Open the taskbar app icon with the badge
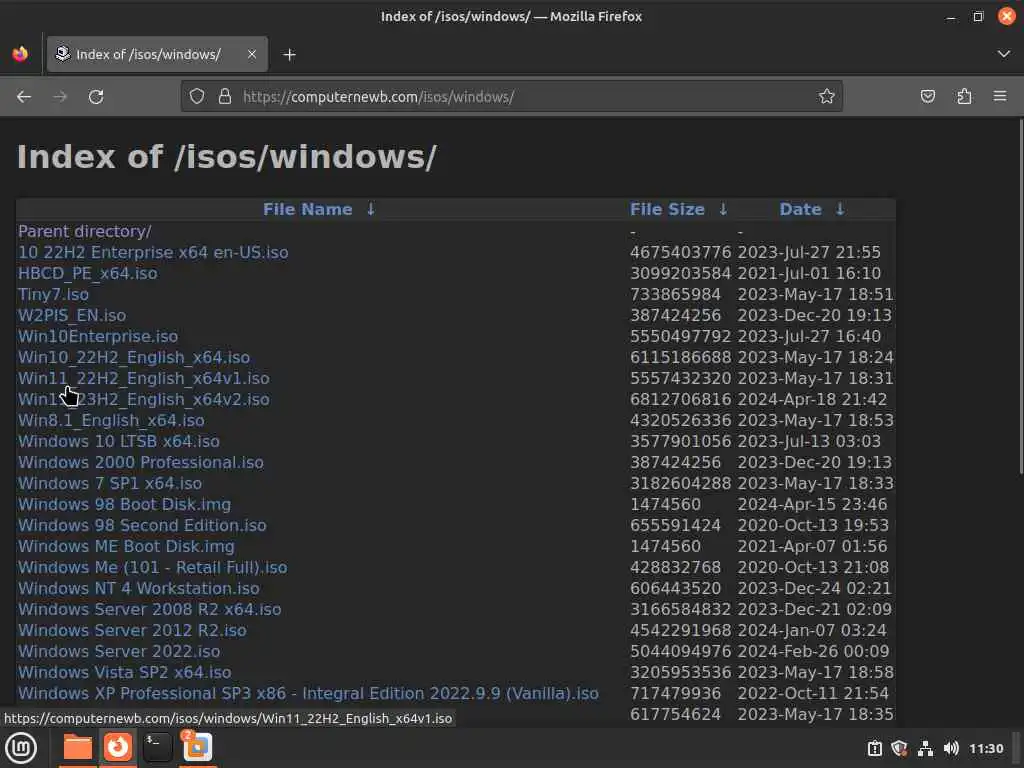Viewport: 1024px width, 768px height. tap(197, 746)
